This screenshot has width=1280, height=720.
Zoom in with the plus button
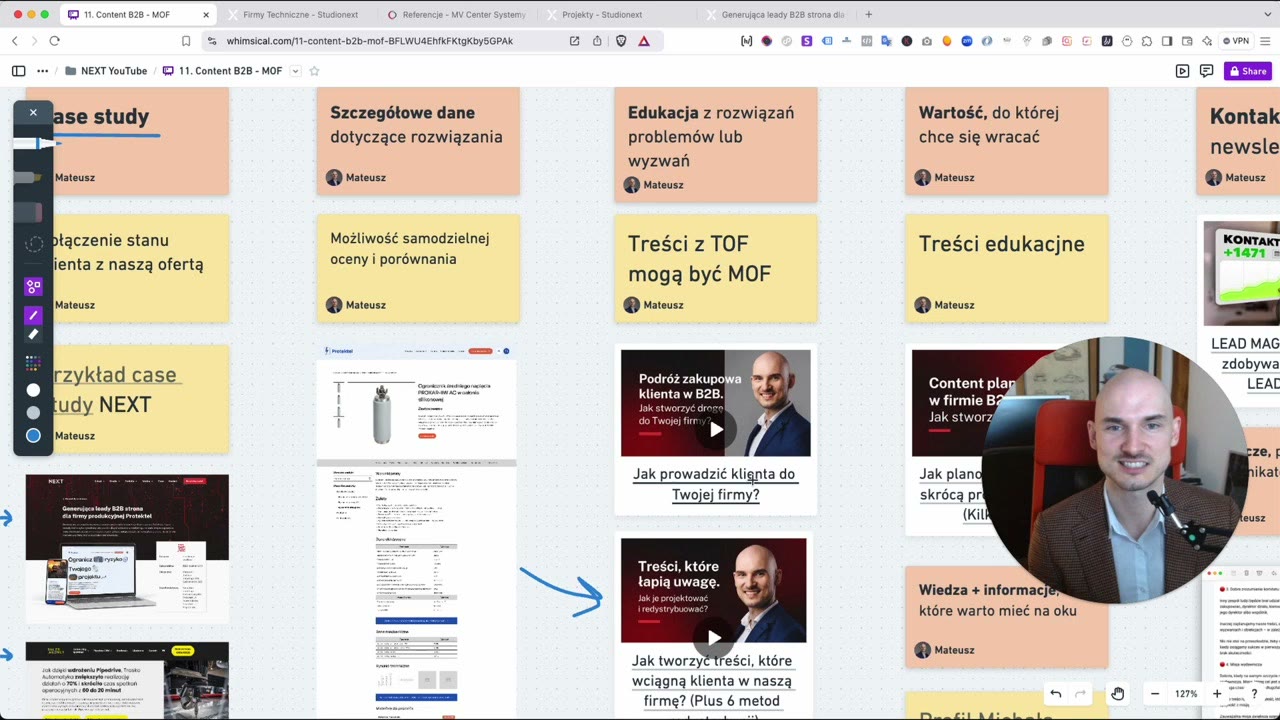tap(1216, 694)
